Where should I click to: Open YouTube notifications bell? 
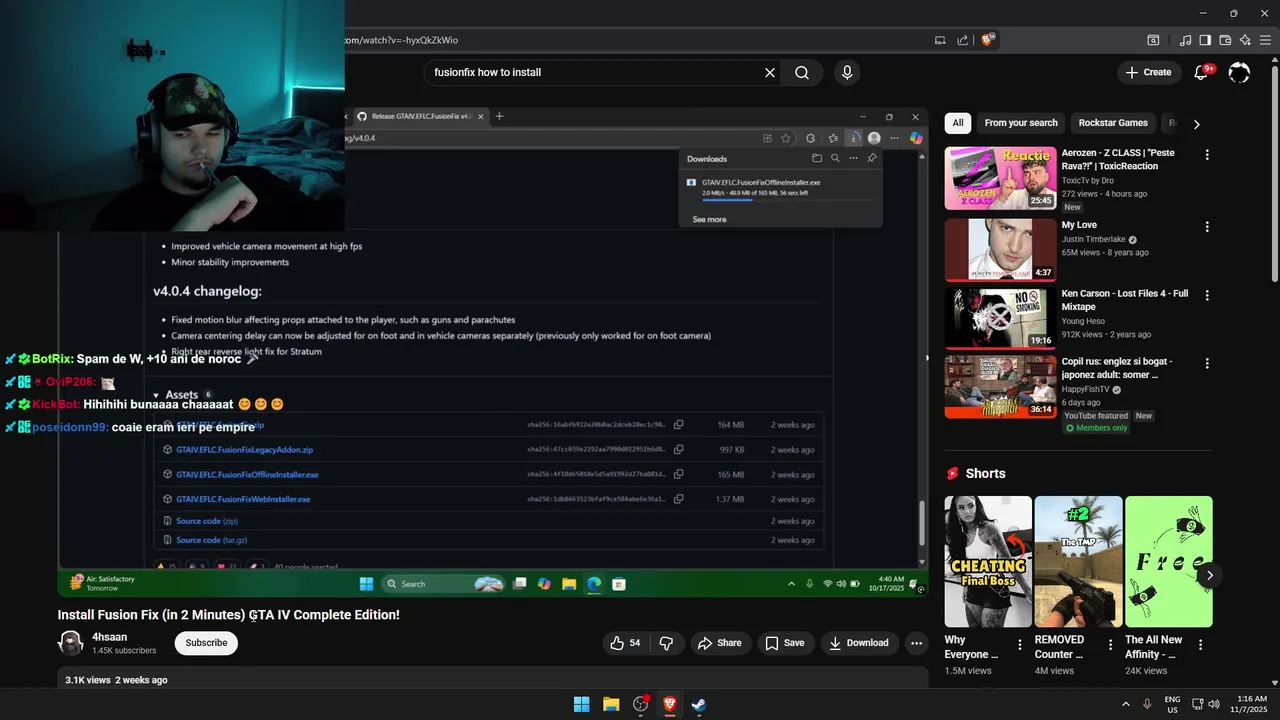1202,72
